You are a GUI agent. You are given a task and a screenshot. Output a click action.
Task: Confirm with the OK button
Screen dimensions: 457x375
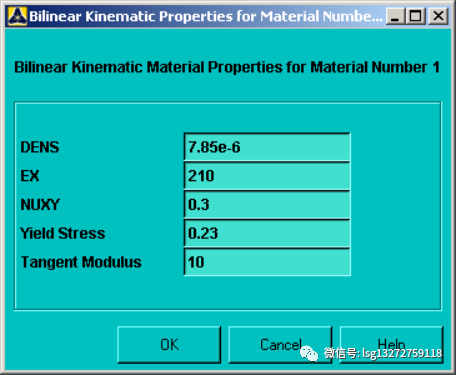click(x=169, y=345)
